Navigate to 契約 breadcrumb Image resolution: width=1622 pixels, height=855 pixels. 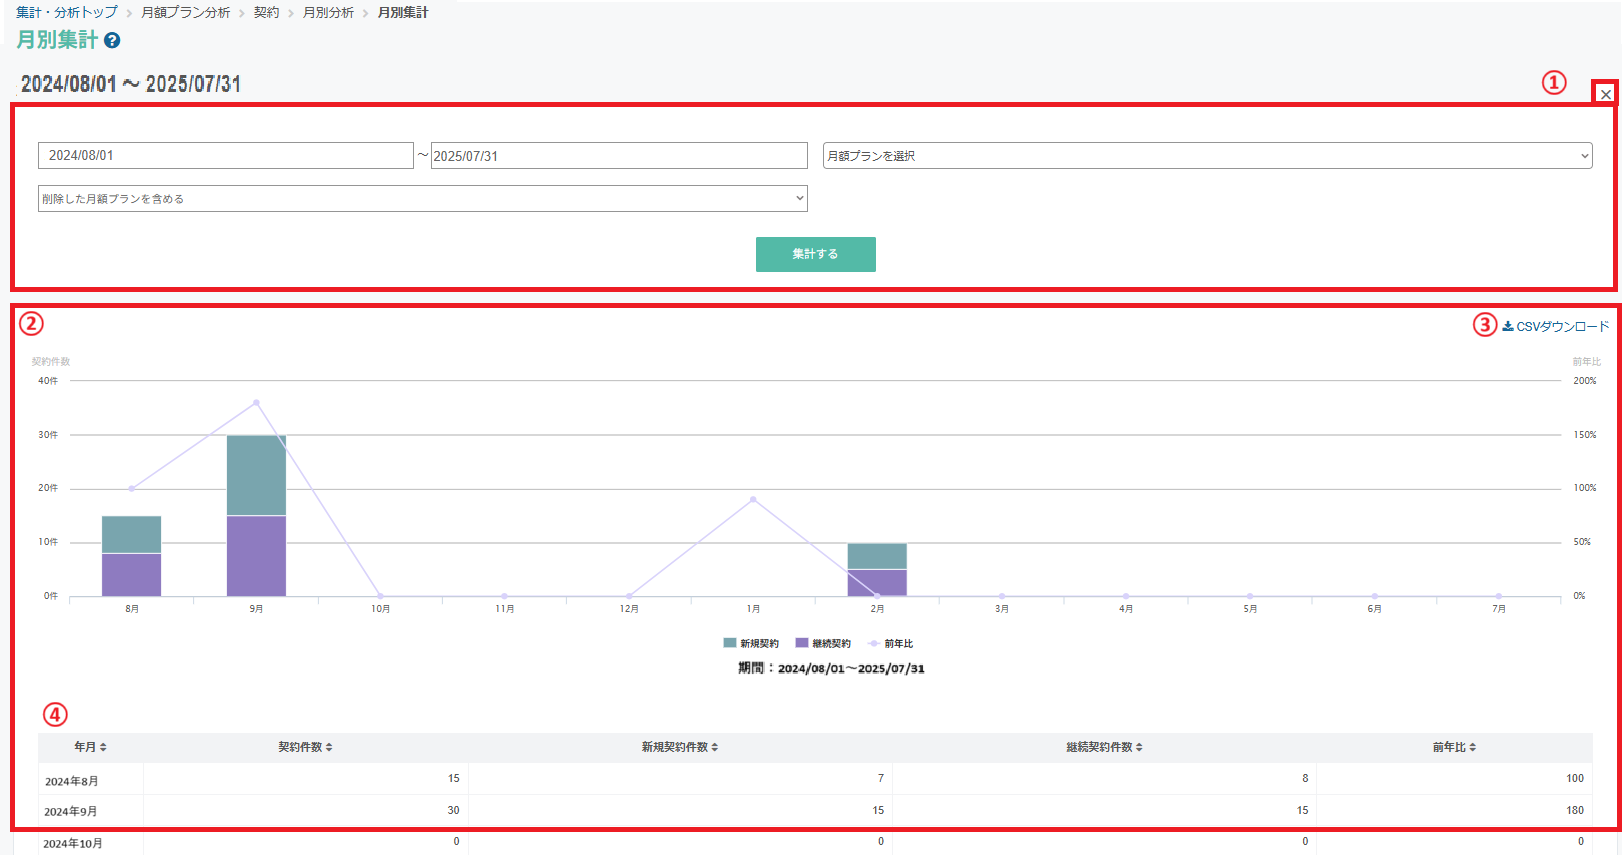(266, 12)
